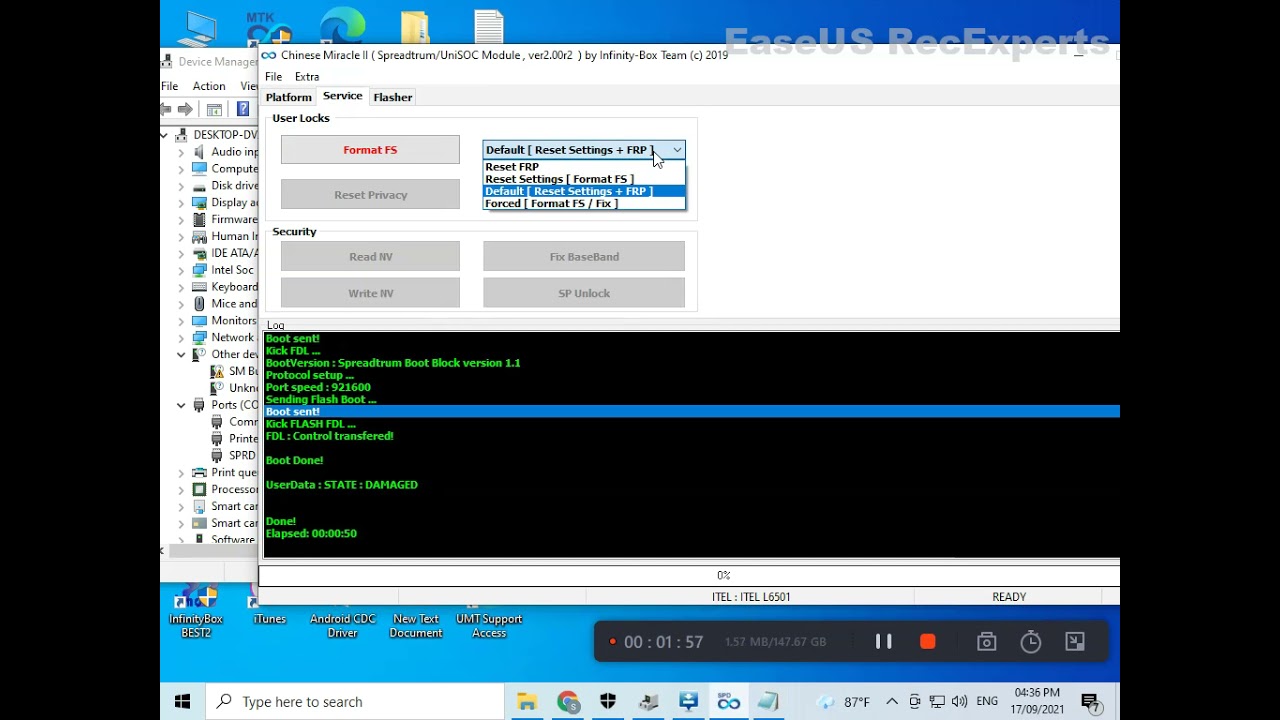Stop the recording with red square button
Screen dimensions: 1280x720
click(928, 642)
